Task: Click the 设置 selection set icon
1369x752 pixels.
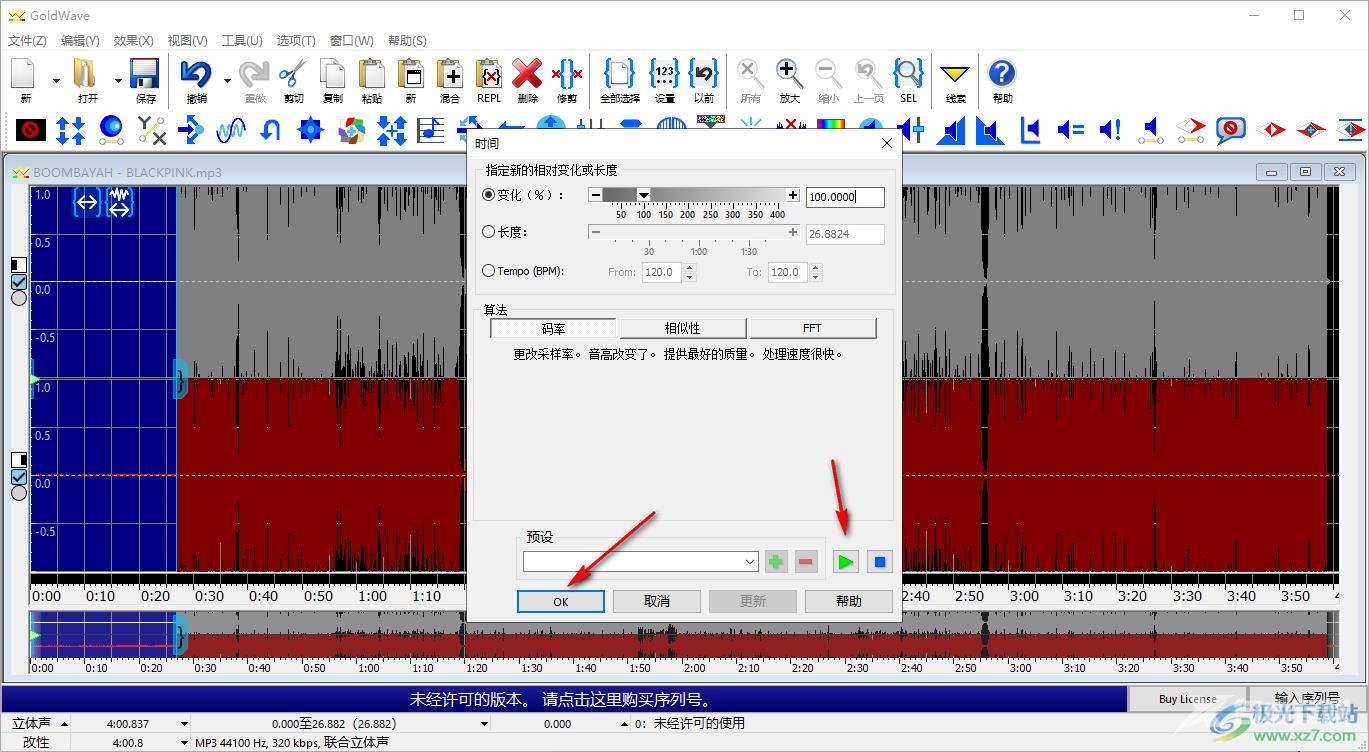Action: click(x=664, y=74)
